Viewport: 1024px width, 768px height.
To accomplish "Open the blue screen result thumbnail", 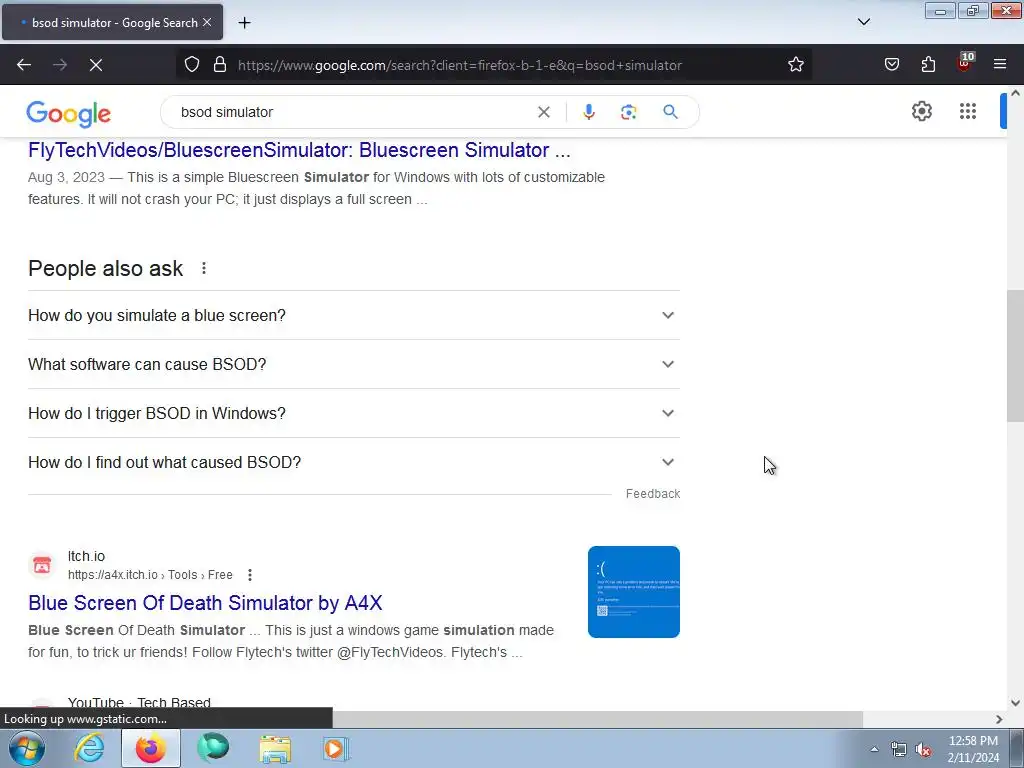I will [633, 592].
